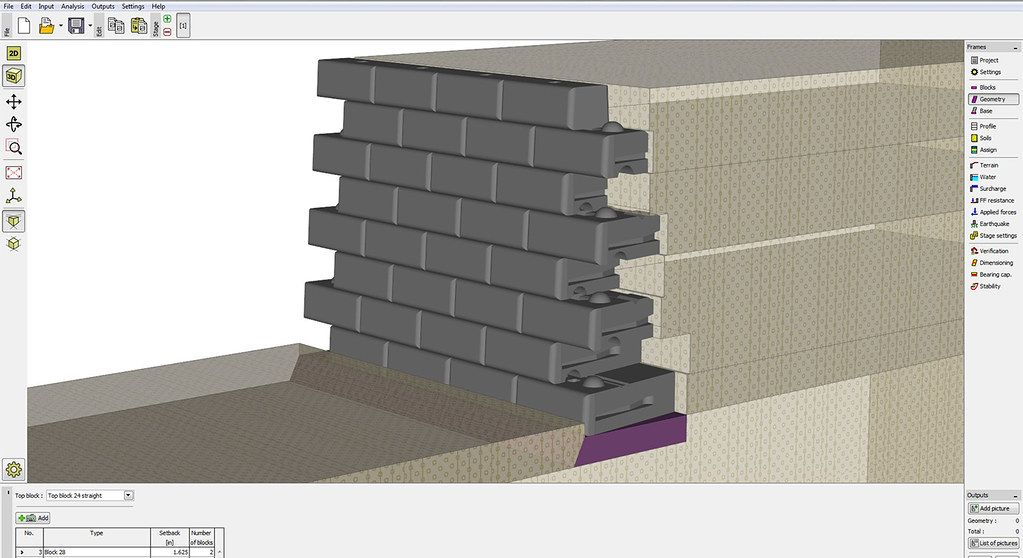Toggle the wireframe cube display mode
1023x558 pixels.
tap(13, 244)
